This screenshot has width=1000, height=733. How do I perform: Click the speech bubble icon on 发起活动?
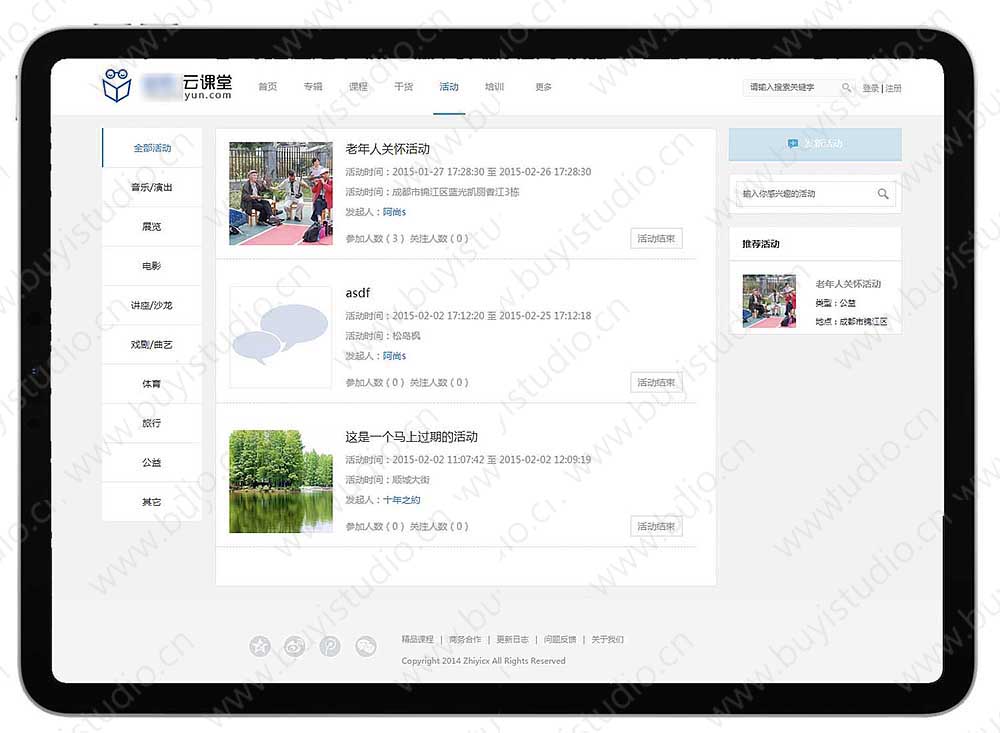pos(793,144)
